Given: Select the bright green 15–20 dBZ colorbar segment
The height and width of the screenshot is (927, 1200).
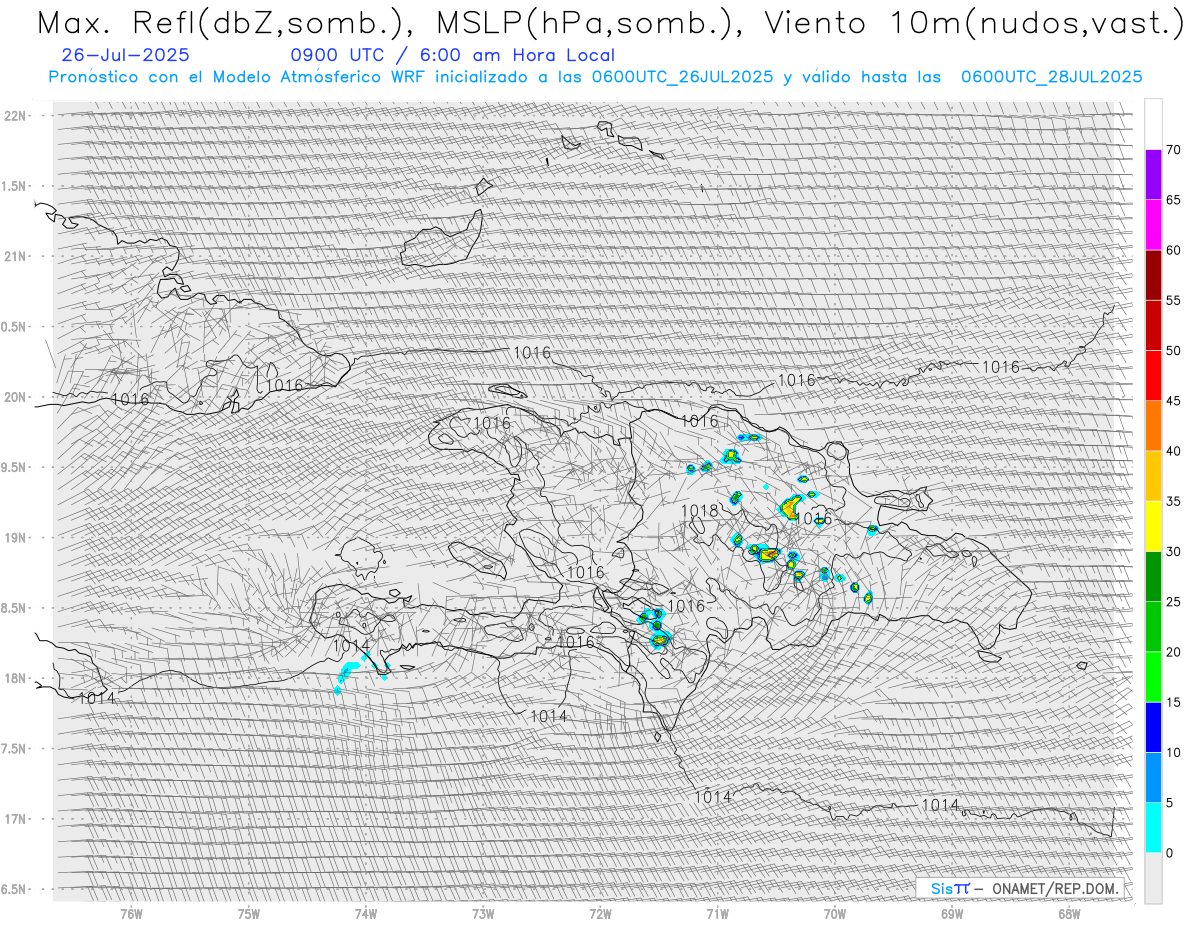Looking at the screenshot, I should (1153, 677).
